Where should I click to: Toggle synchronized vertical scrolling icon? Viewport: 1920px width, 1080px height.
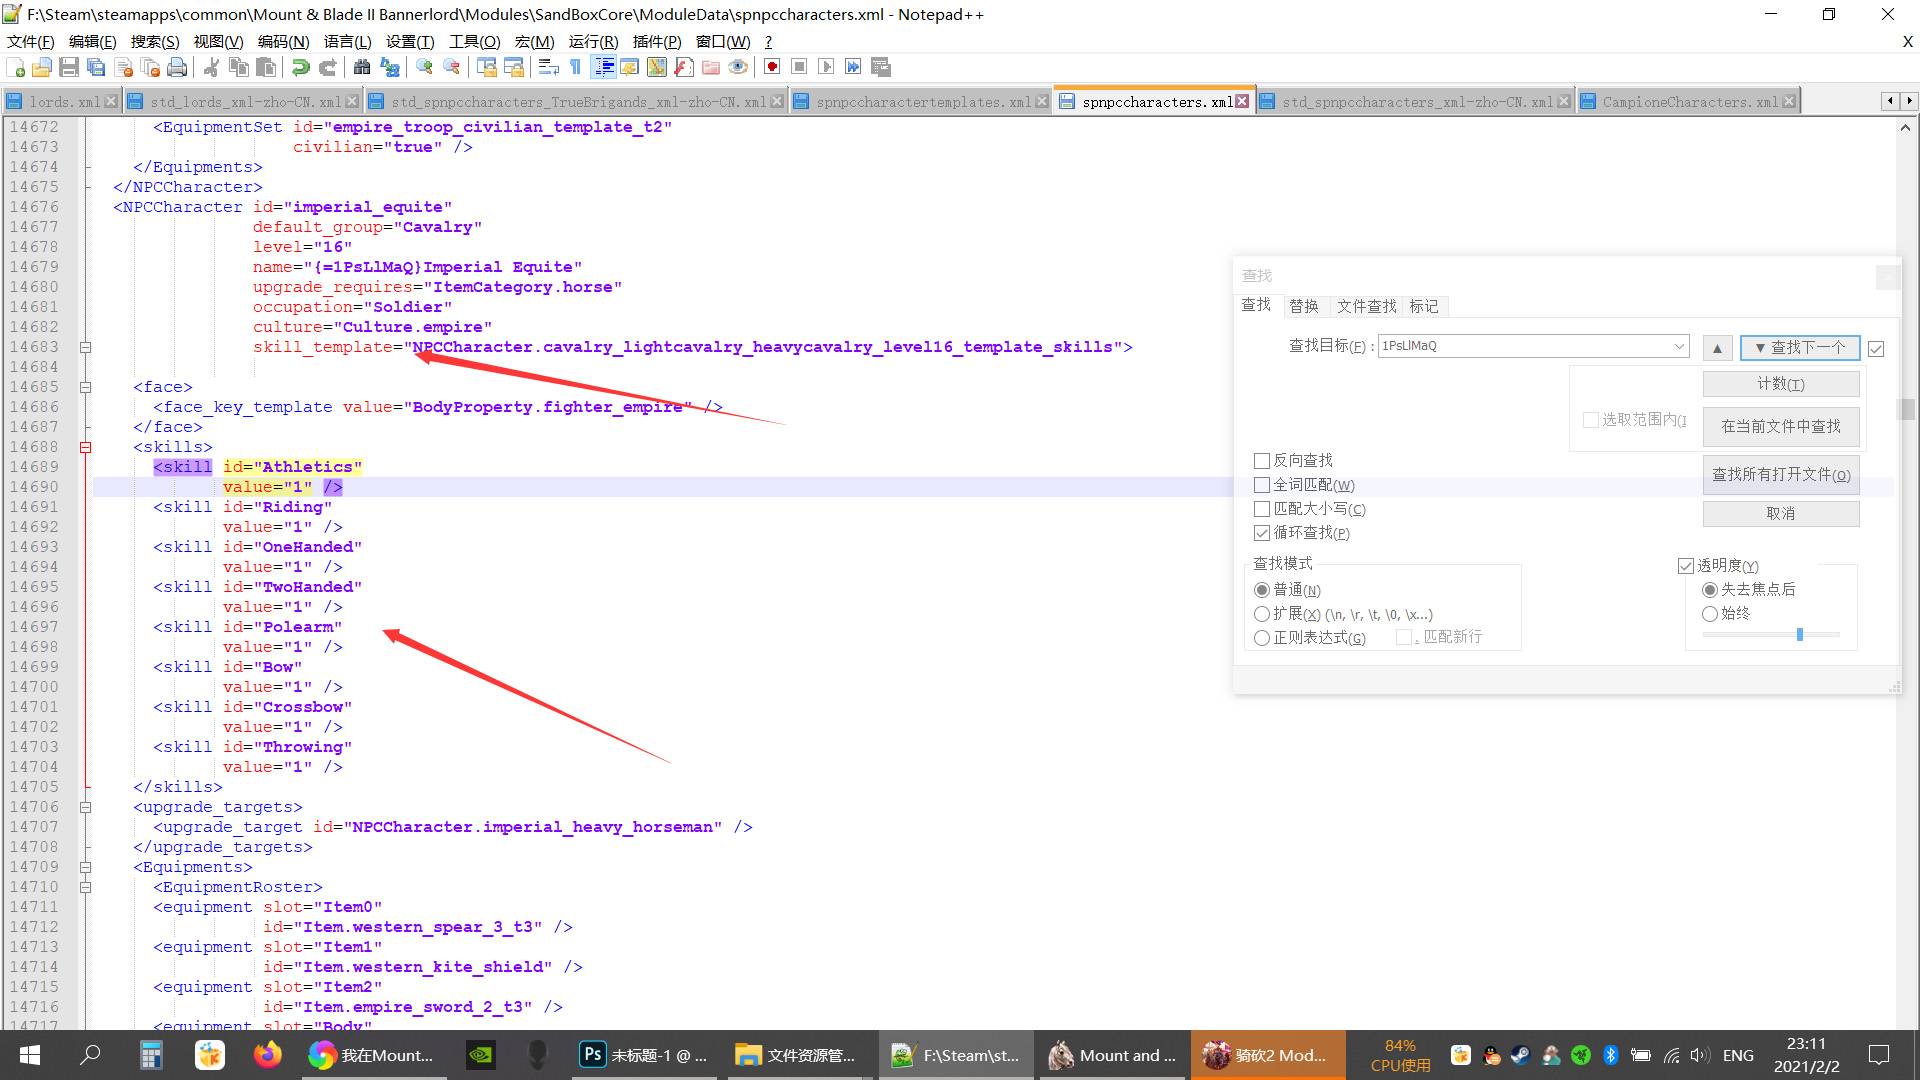coord(486,67)
